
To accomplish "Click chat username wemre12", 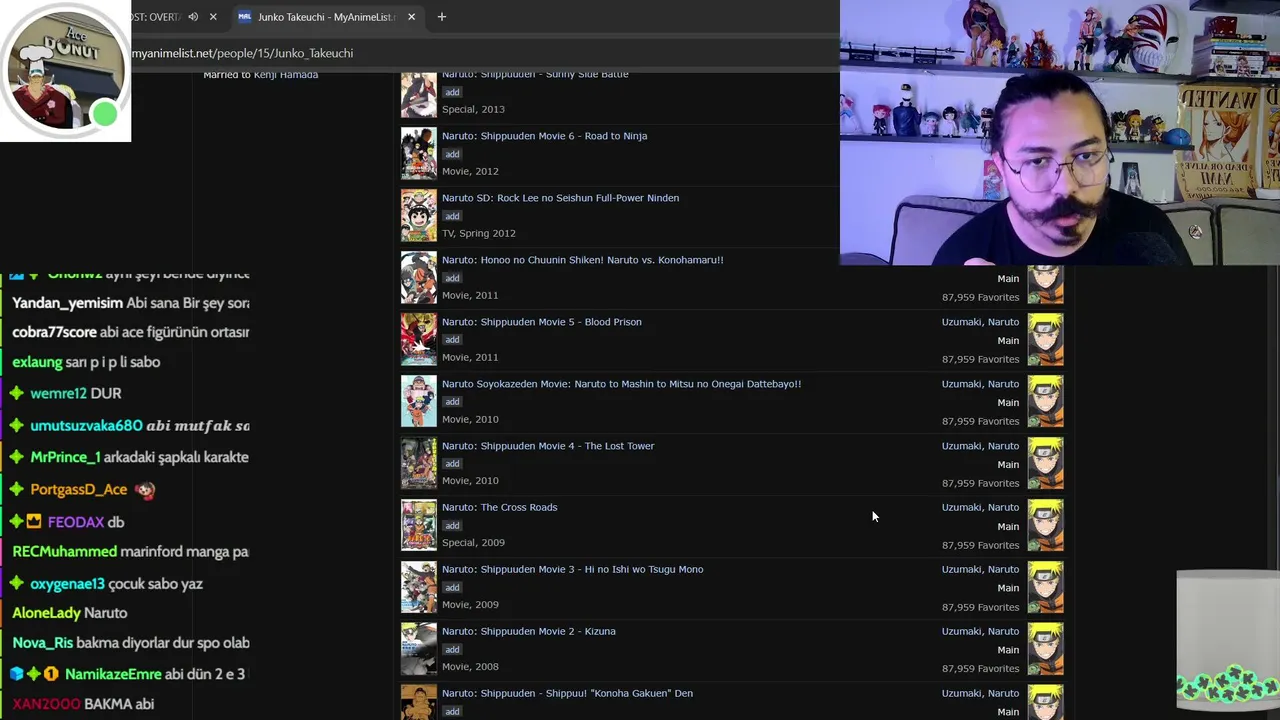I will coord(58,393).
